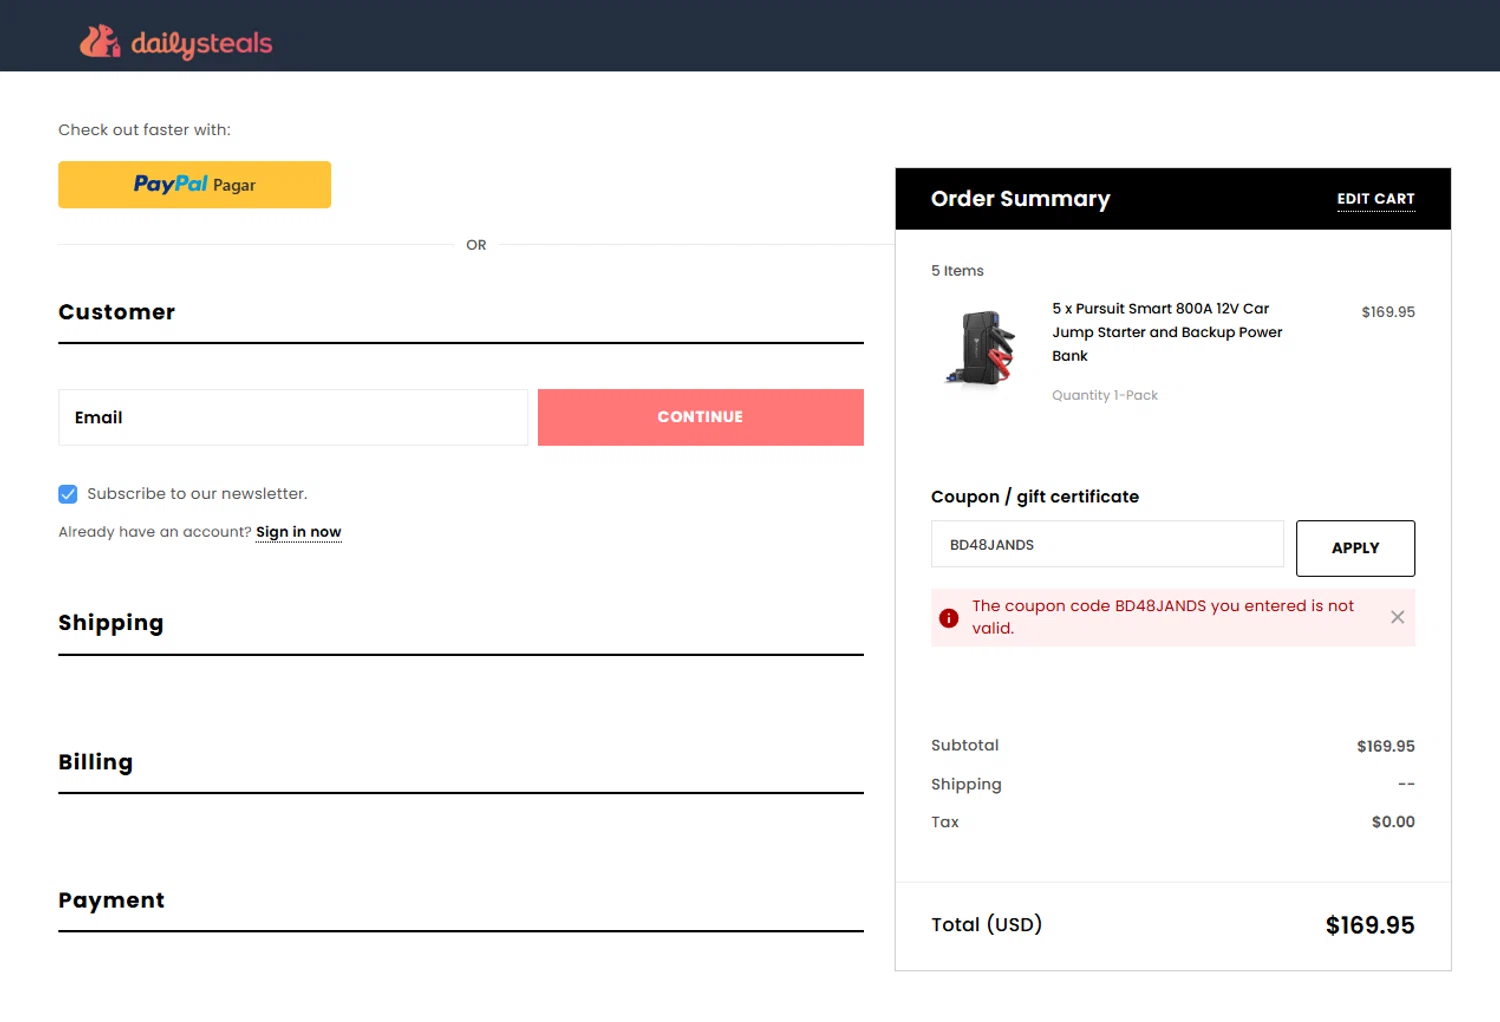Click the '5 Items' label

[957, 271]
